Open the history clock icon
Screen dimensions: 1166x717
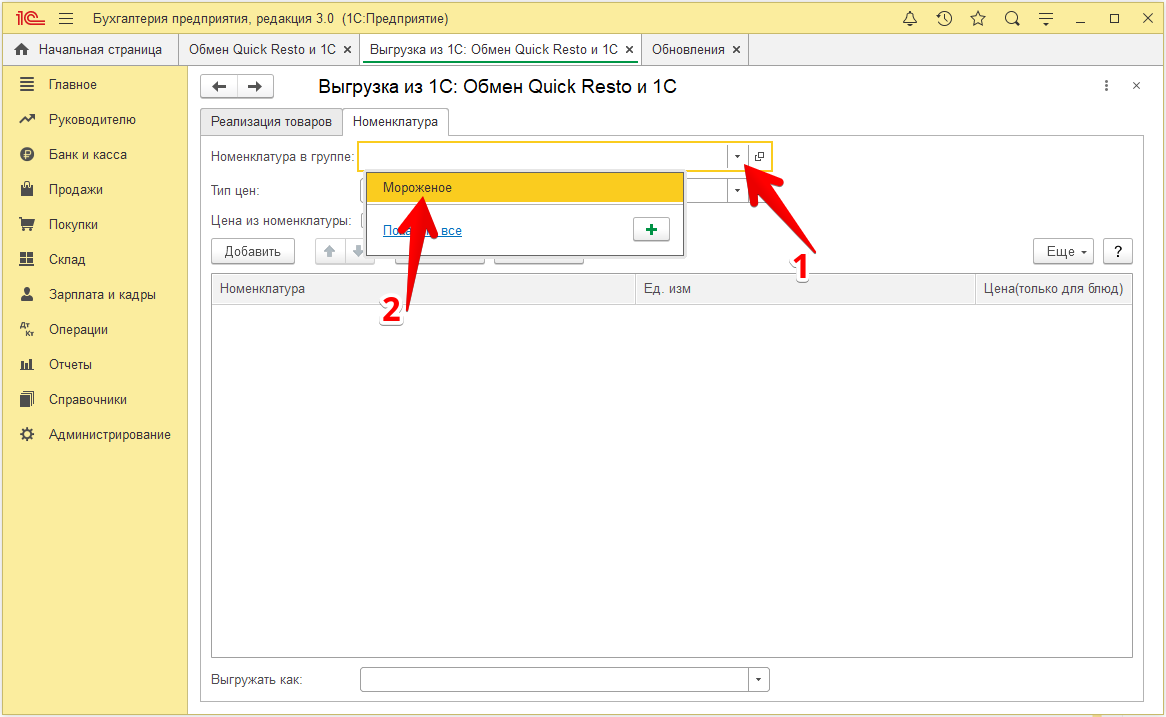(944, 19)
